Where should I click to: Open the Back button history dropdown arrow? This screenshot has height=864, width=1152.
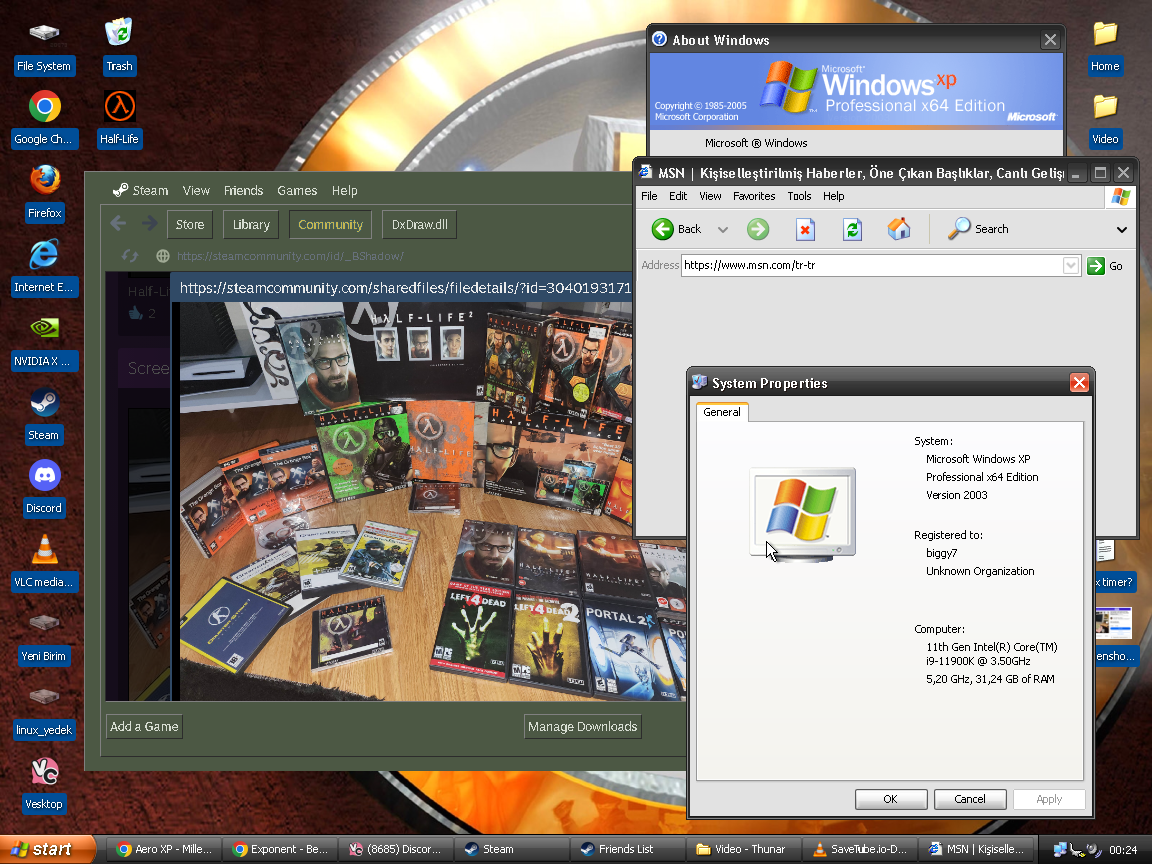[723, 229]
